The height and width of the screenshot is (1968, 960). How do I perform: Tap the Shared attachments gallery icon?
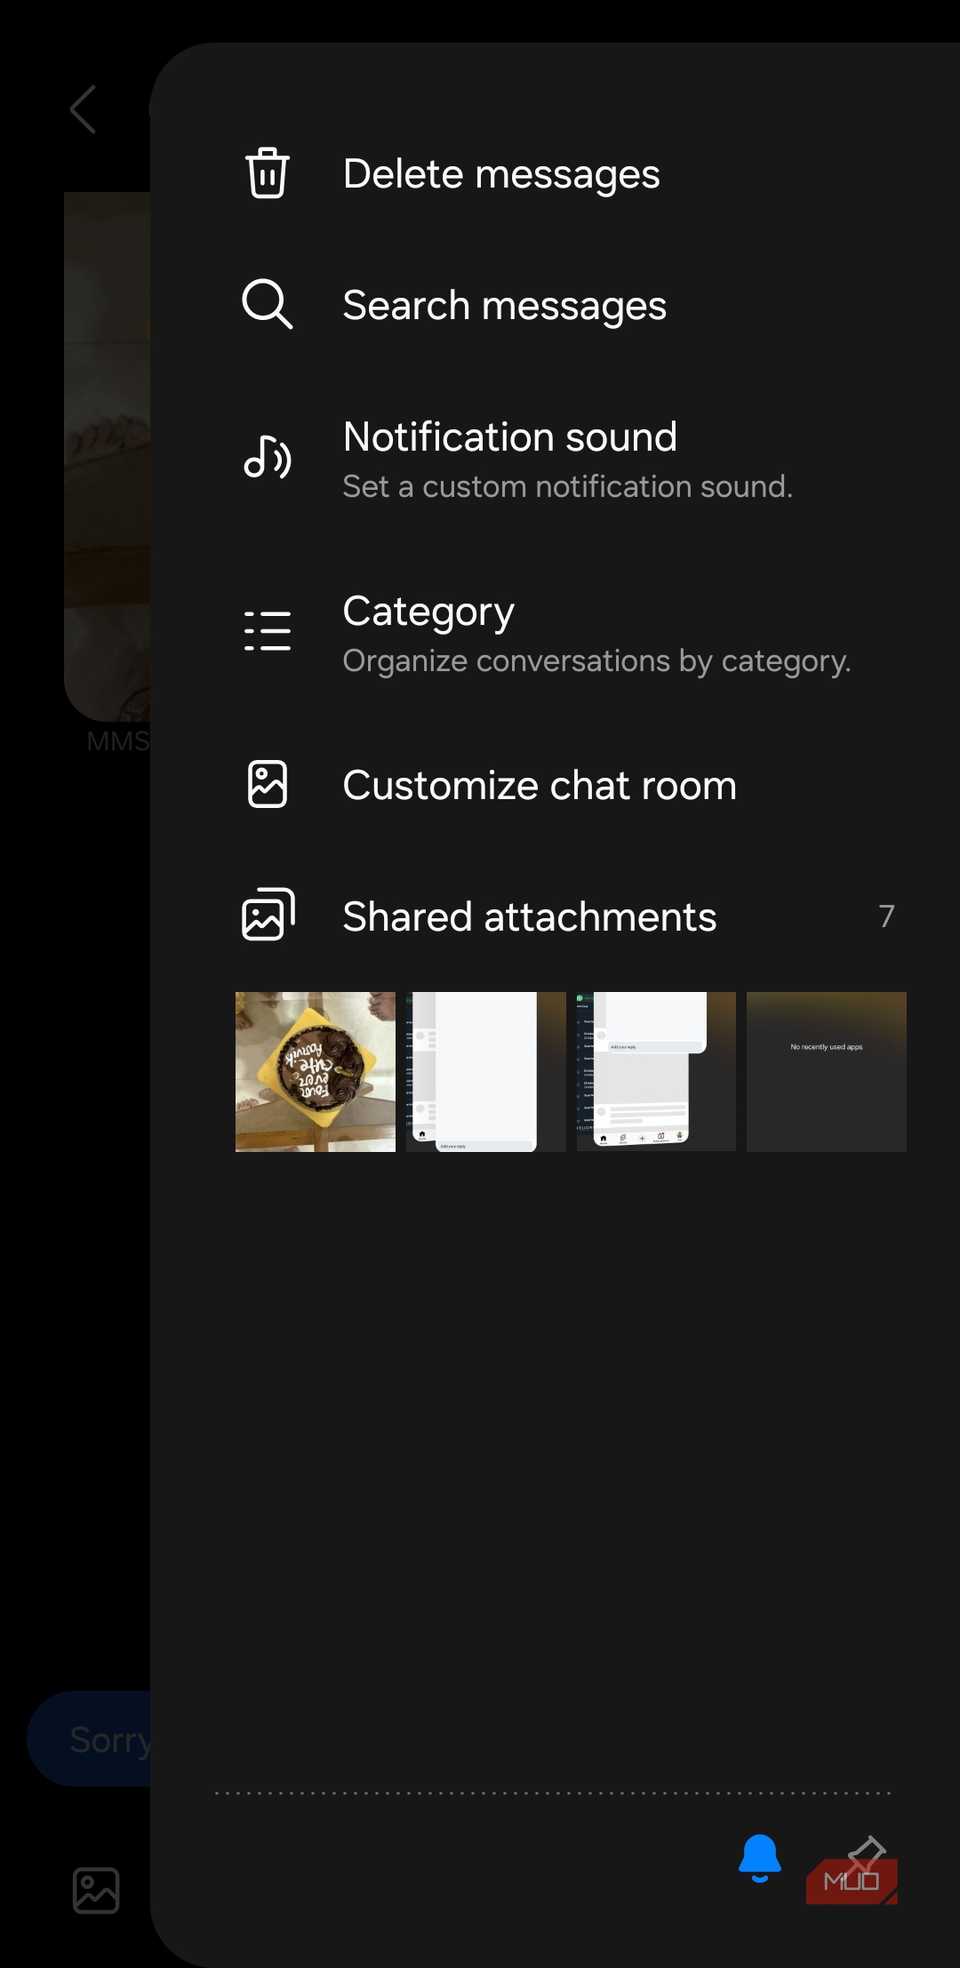tap(268, 914)
